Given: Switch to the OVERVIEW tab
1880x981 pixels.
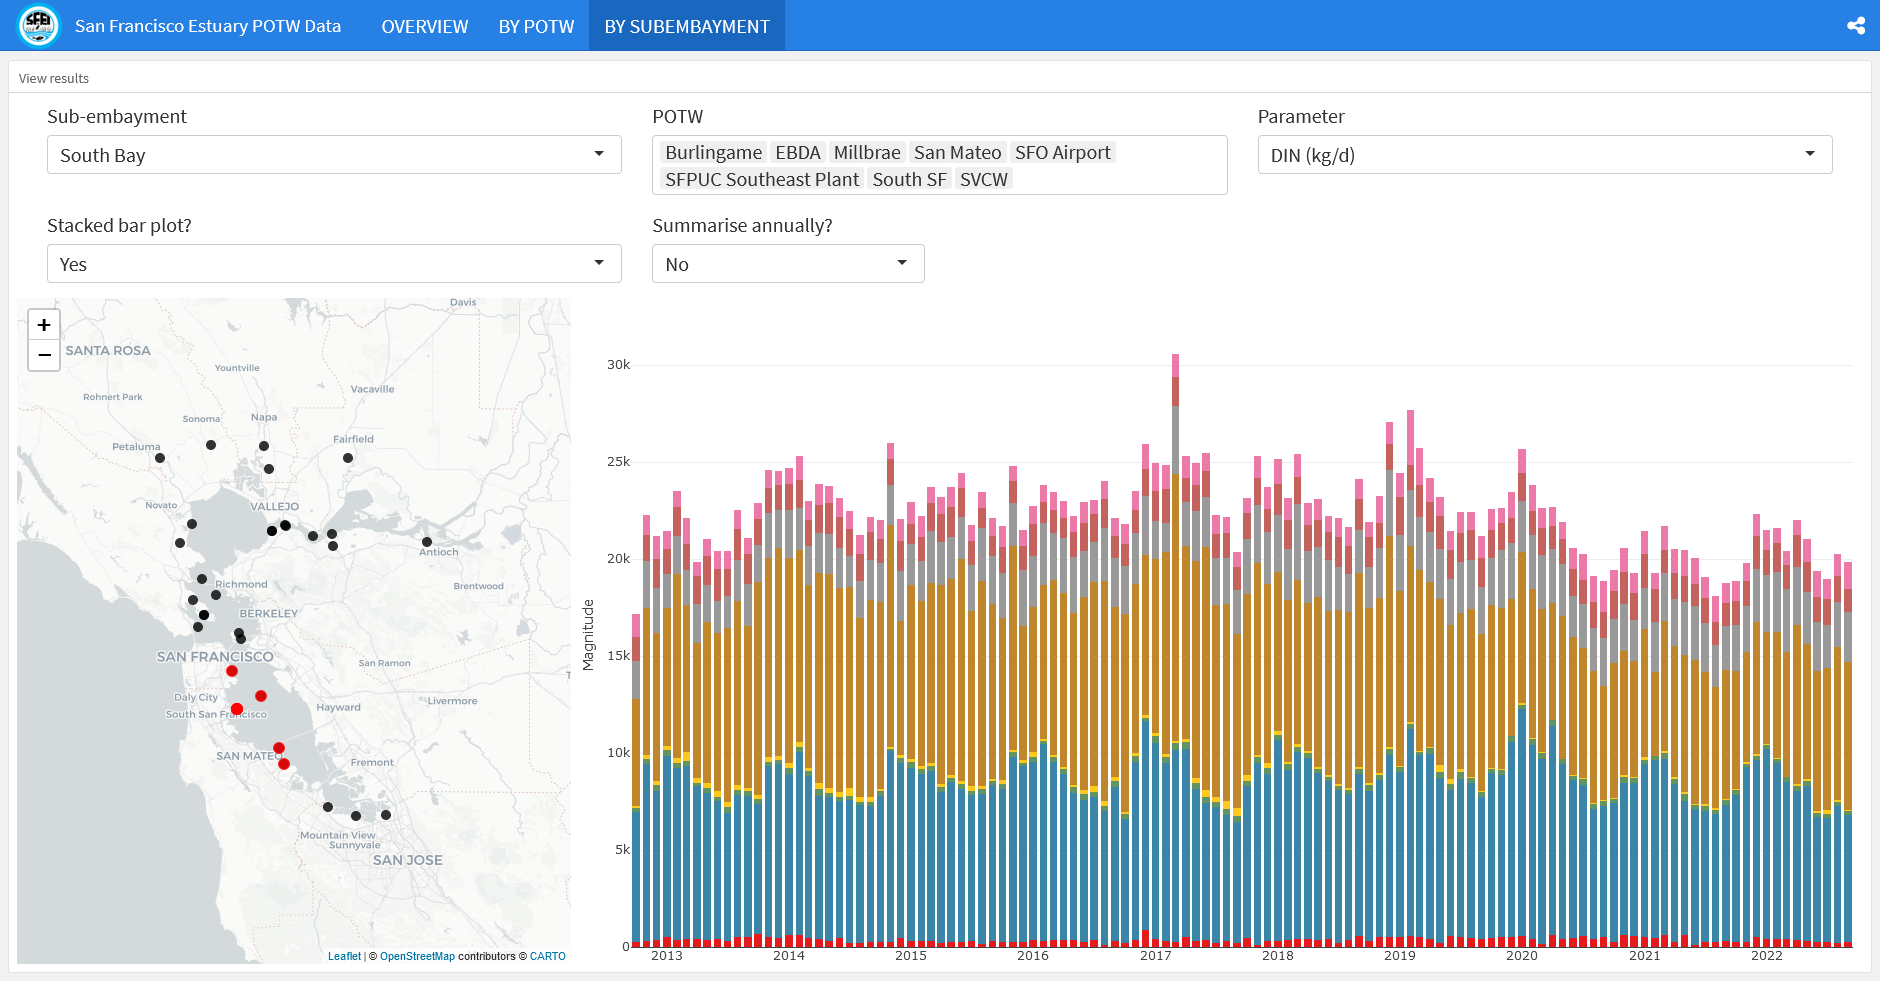Looking at the screenshot, I should (424, 26).
